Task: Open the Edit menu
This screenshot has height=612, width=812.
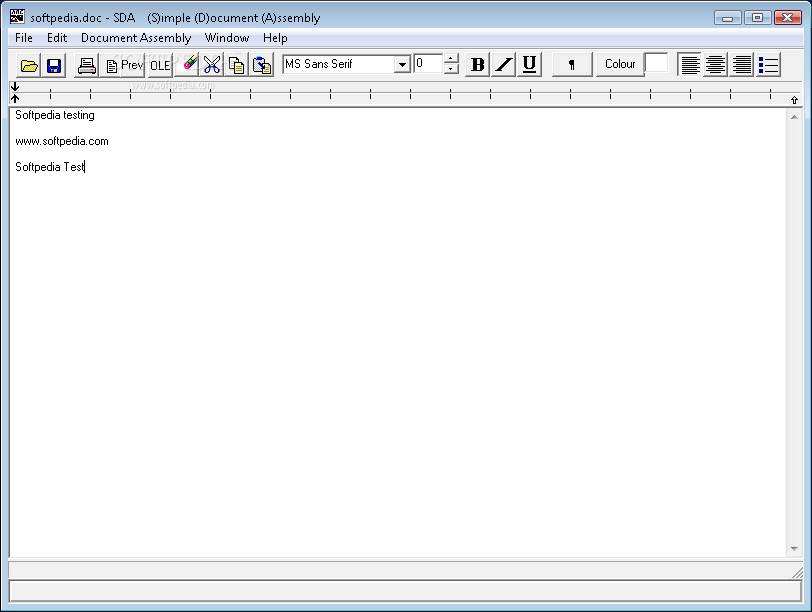Action: [57, 38]
